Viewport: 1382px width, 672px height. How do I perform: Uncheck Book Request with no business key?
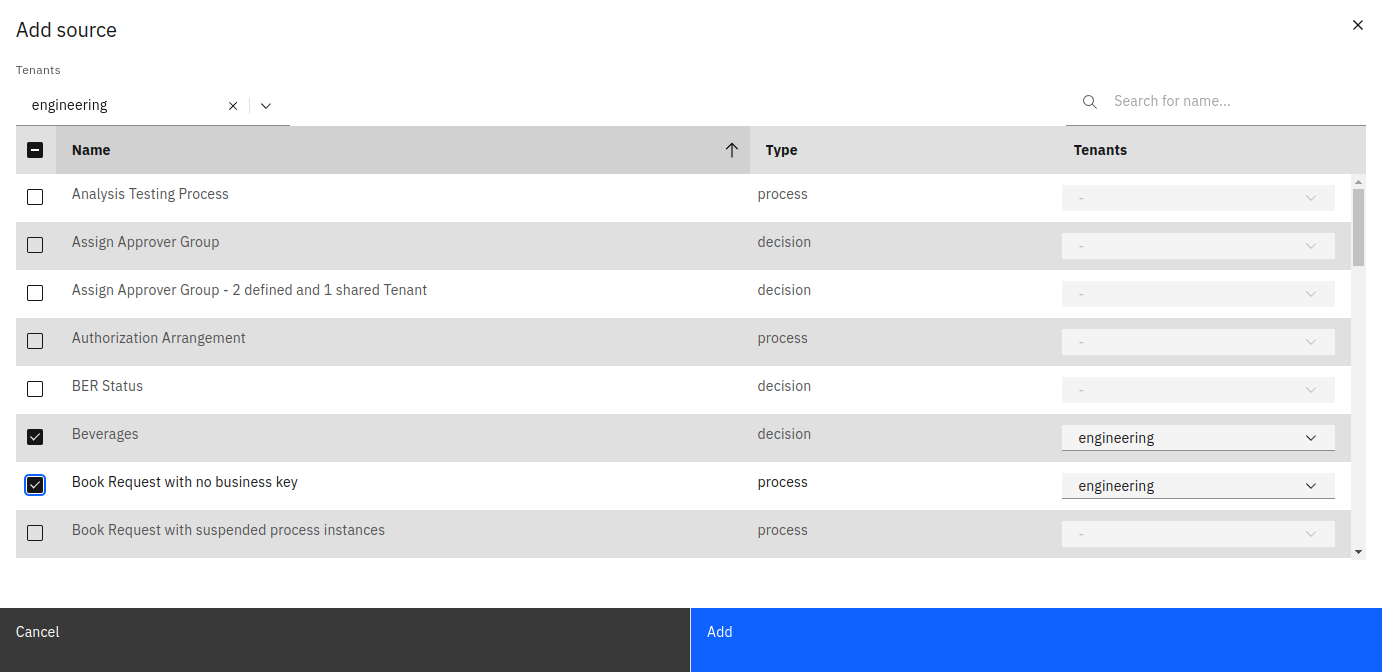(x=35, y=485)
